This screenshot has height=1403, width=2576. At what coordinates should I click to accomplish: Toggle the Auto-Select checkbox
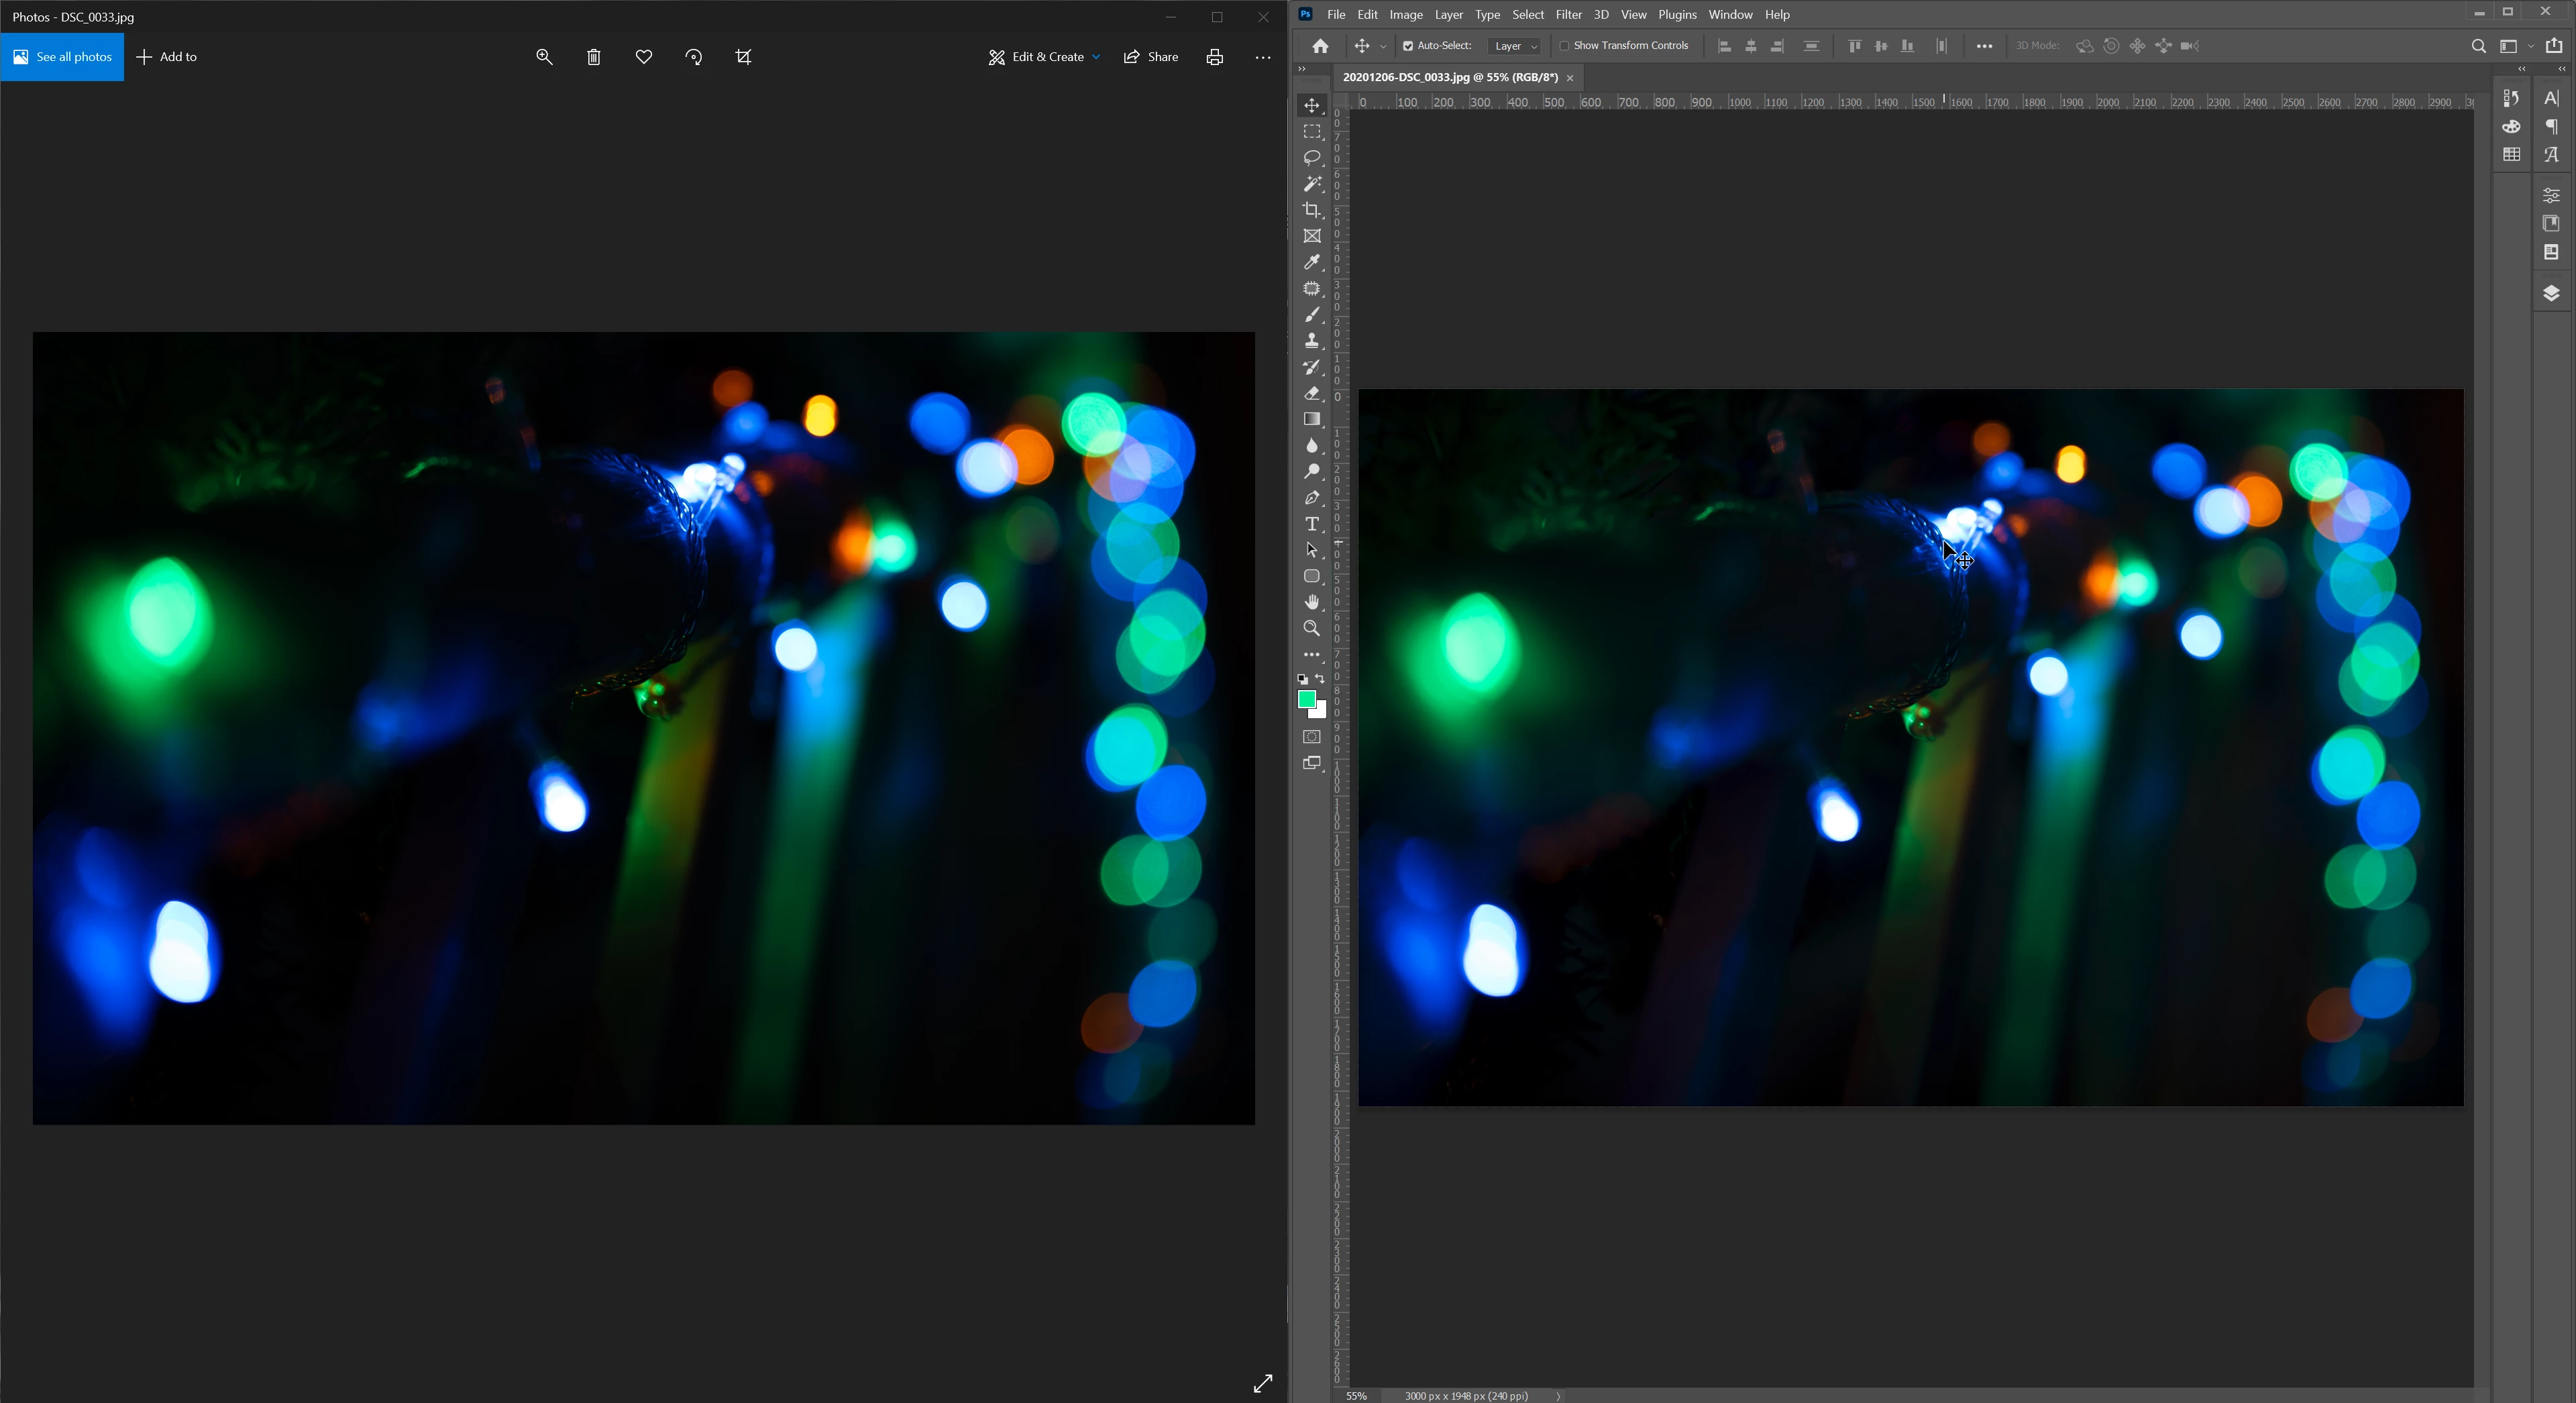point(1408,46)
